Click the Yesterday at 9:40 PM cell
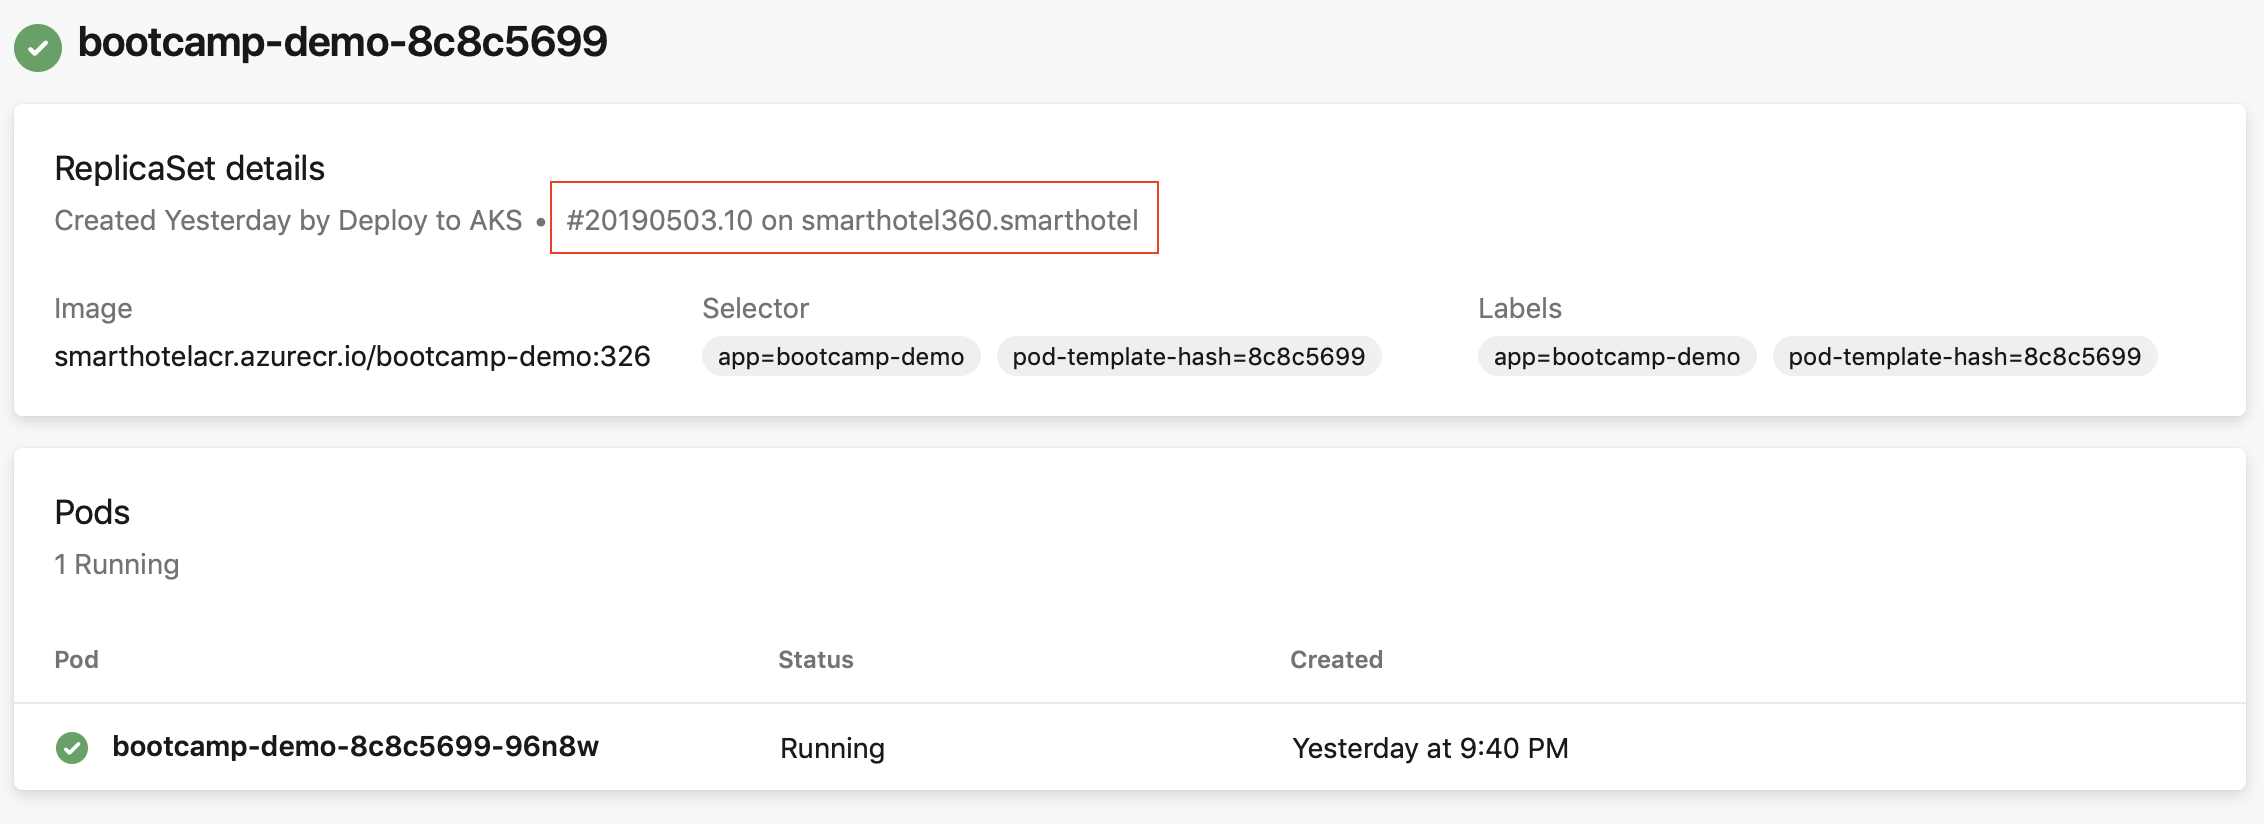The image size is (2264, 824). coord(1430,748)
